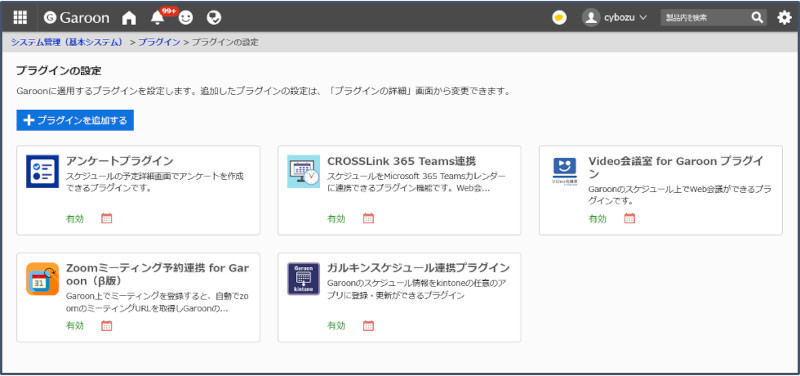
Task: Open Video会議室 for Garoon プラグイン title
Action: click(676, 167)
